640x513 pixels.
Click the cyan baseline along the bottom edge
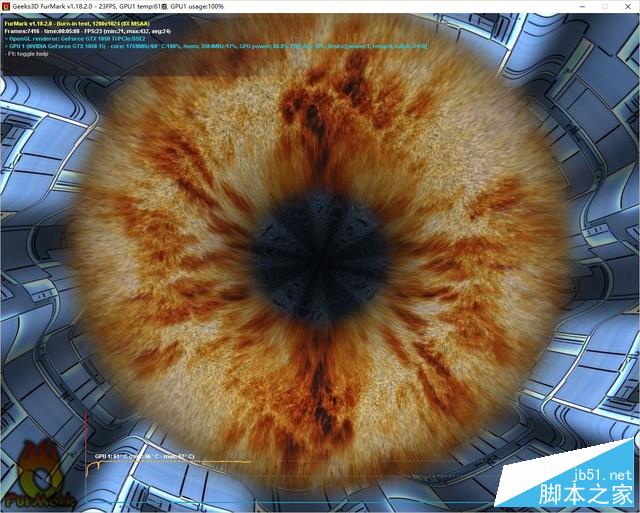pos(350,501)
